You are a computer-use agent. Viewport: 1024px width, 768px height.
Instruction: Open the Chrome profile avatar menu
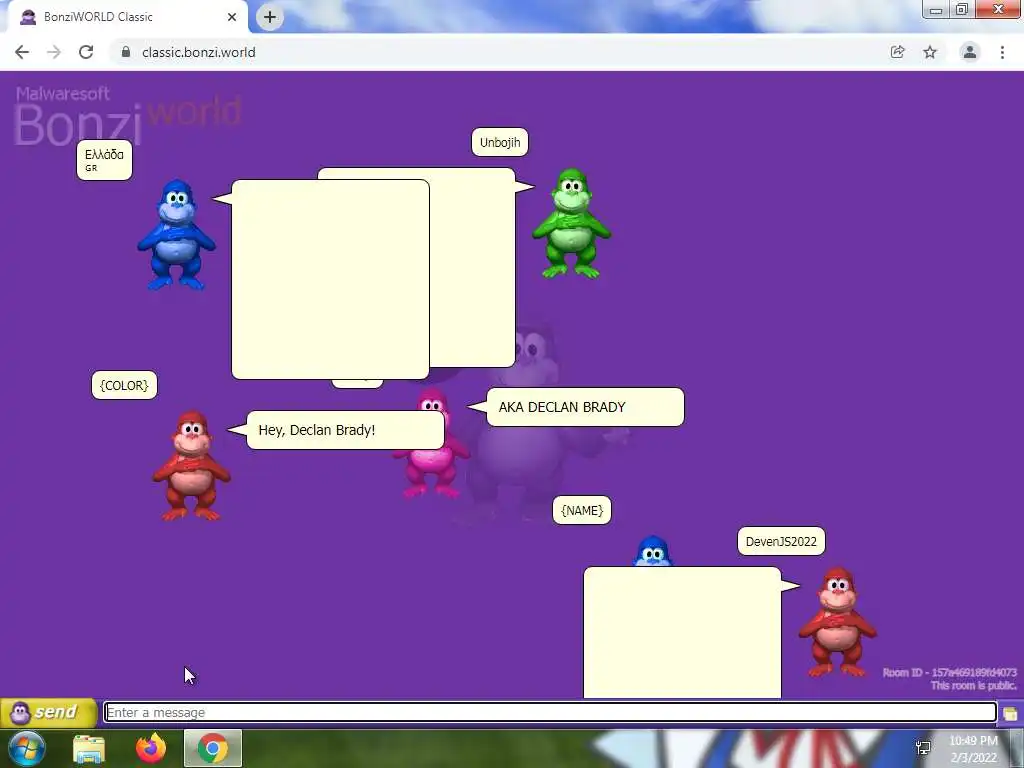coord(970,52)
